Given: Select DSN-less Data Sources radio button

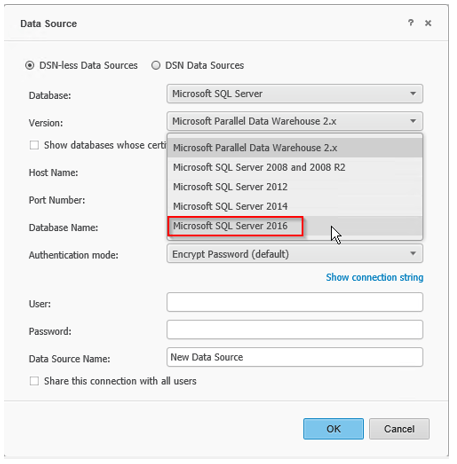Looking at the screenshot, I should 30,65.
